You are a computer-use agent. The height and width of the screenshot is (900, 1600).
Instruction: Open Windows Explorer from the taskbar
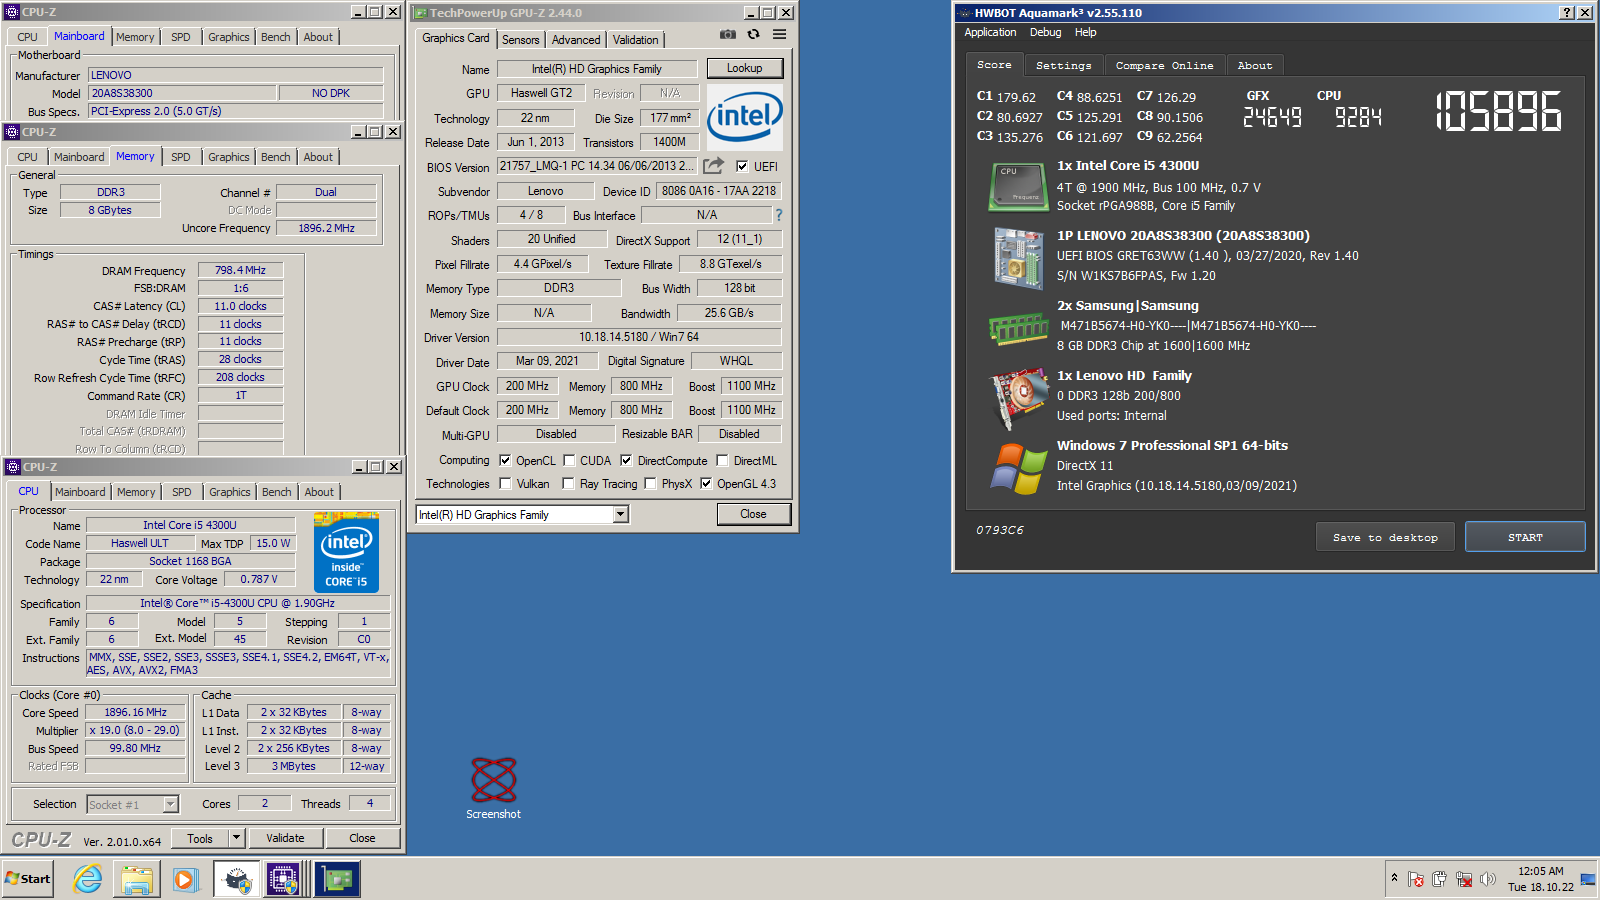click(x=137, y=879)
